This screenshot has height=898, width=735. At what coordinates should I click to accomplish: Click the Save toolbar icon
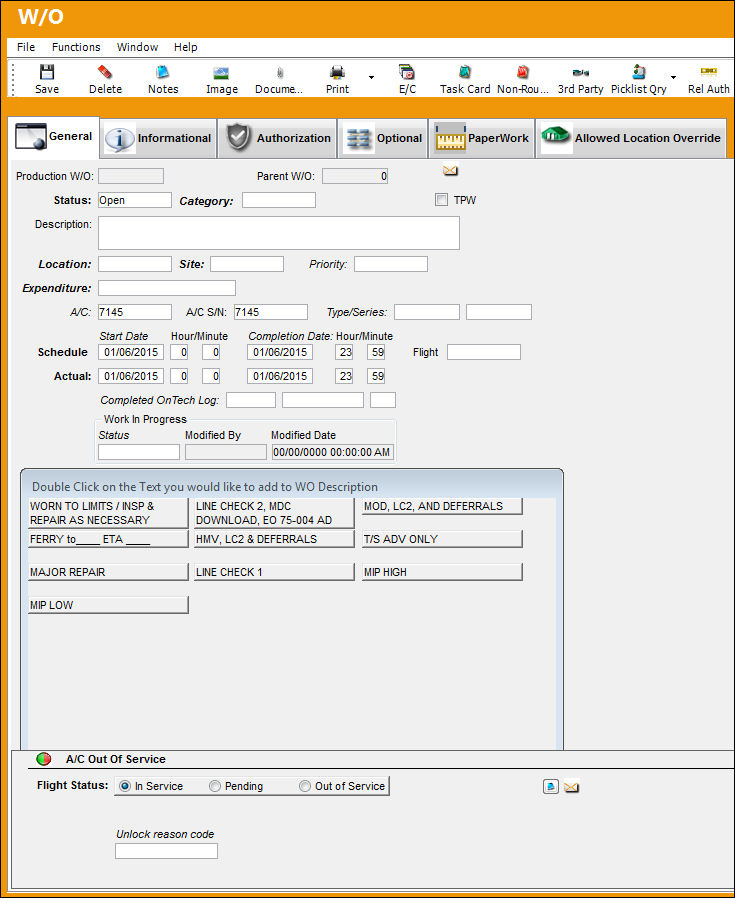pos(46,72)
